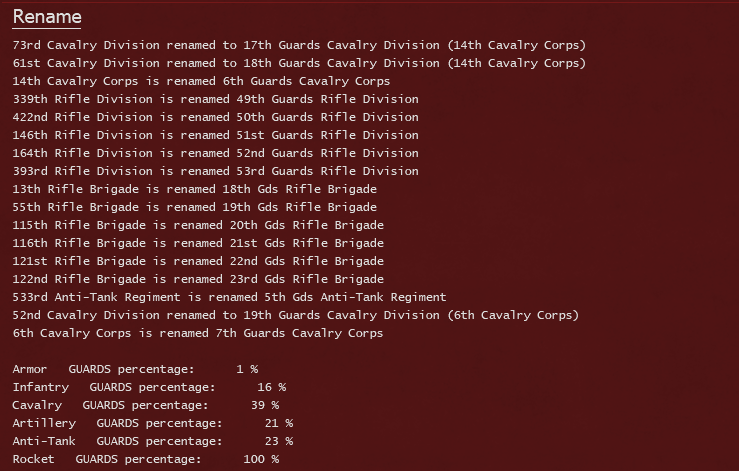Select the 61st Cavalry Division rename entry
739x471 pixels.
point(299,63)
